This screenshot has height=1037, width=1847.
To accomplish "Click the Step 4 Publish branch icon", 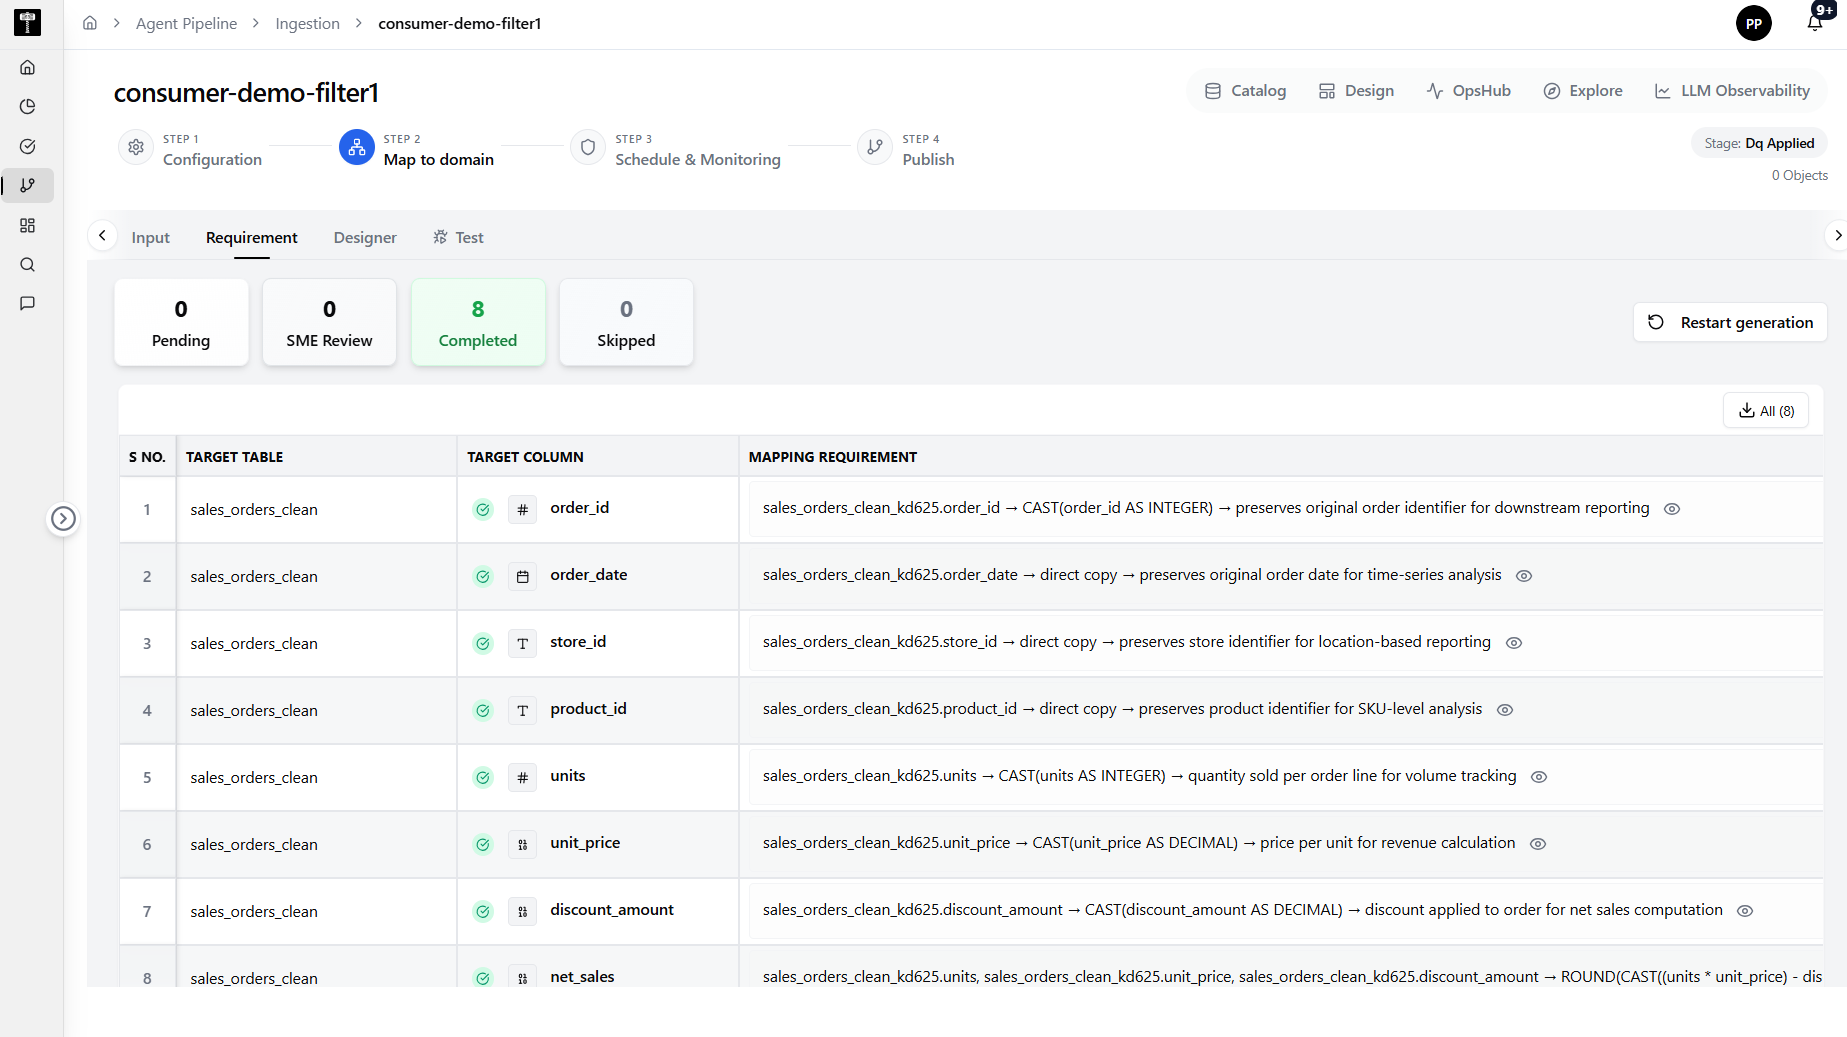I will coord(875,147).
